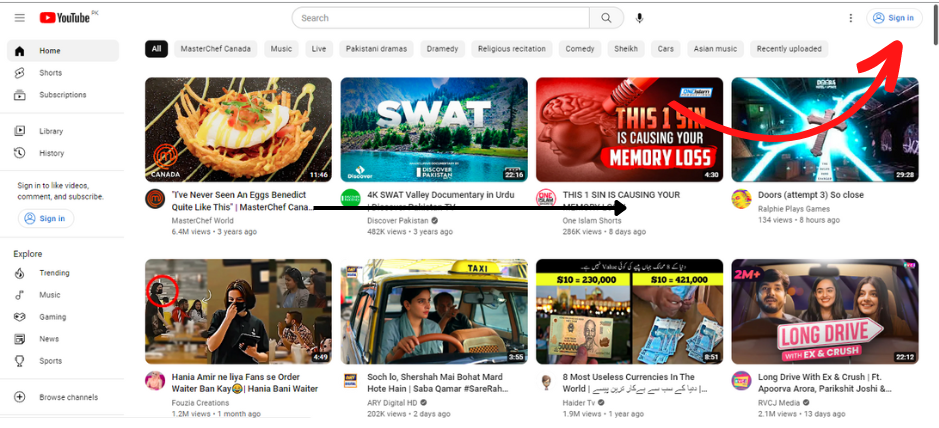The image size is (939, 428).
Task: Open the Eggs Benedict video thumbnail
Action: pyautogui.click(x=238, y=129)
